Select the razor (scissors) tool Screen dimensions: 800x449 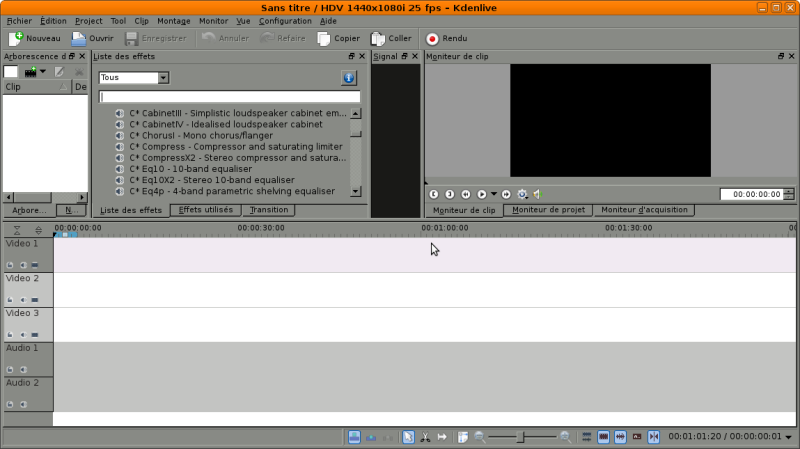point(425,437)
